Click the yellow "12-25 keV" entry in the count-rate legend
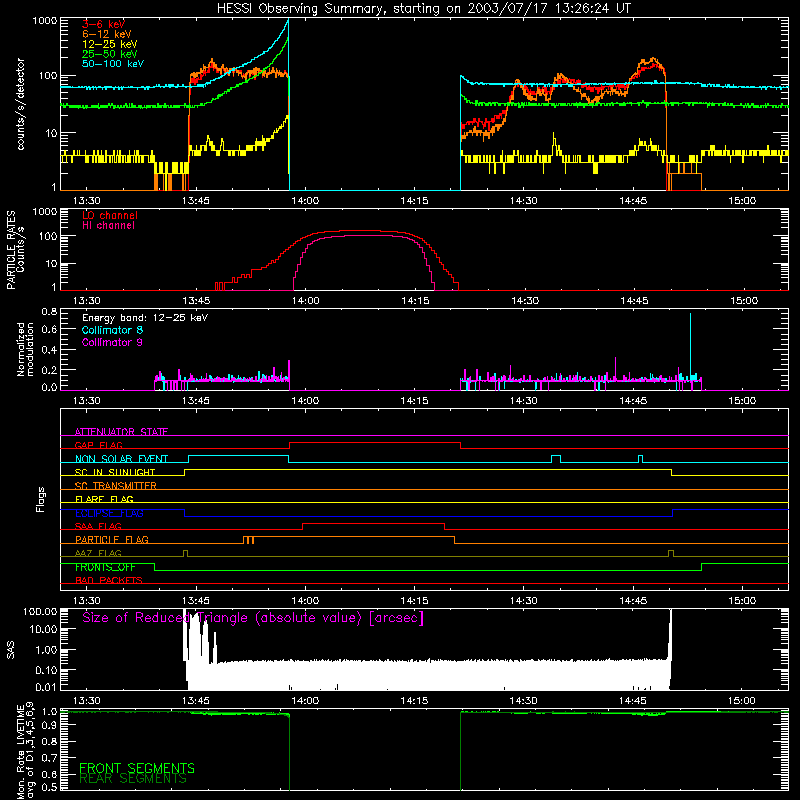The height and width of the screenshot is (800, 800). click(x=110, y=44)
